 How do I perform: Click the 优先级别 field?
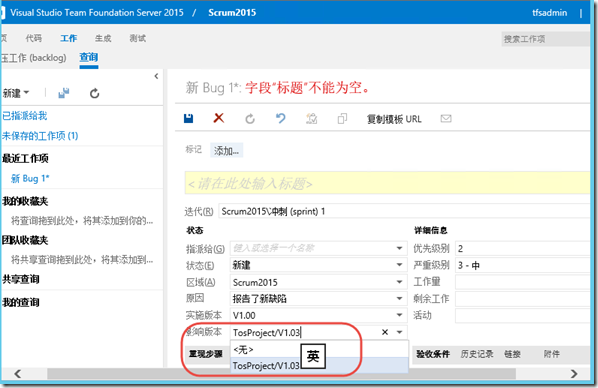pyautogui.click(x=522, y=248)
